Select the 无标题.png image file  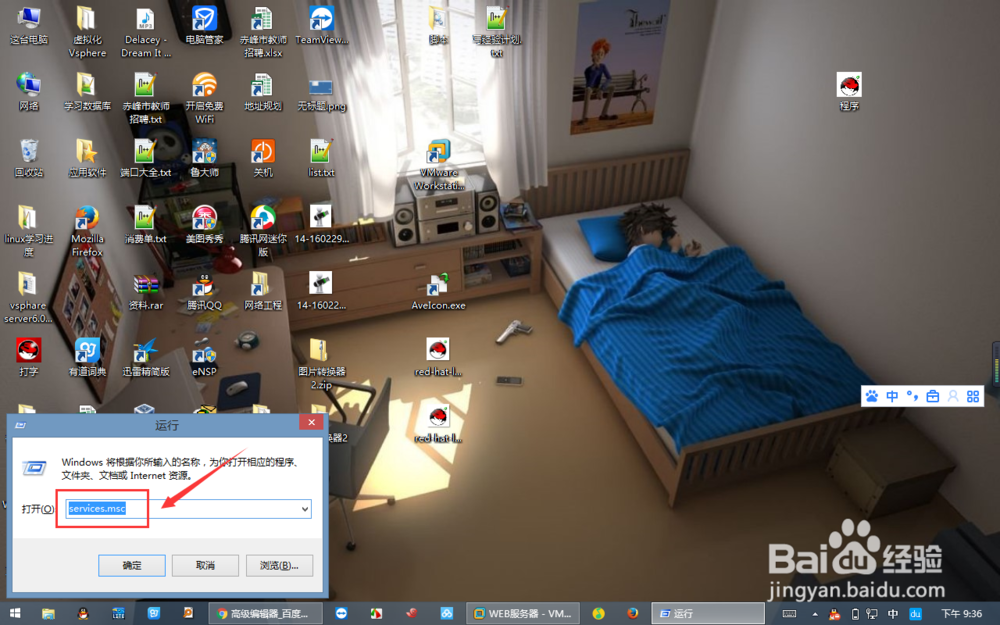321,93
